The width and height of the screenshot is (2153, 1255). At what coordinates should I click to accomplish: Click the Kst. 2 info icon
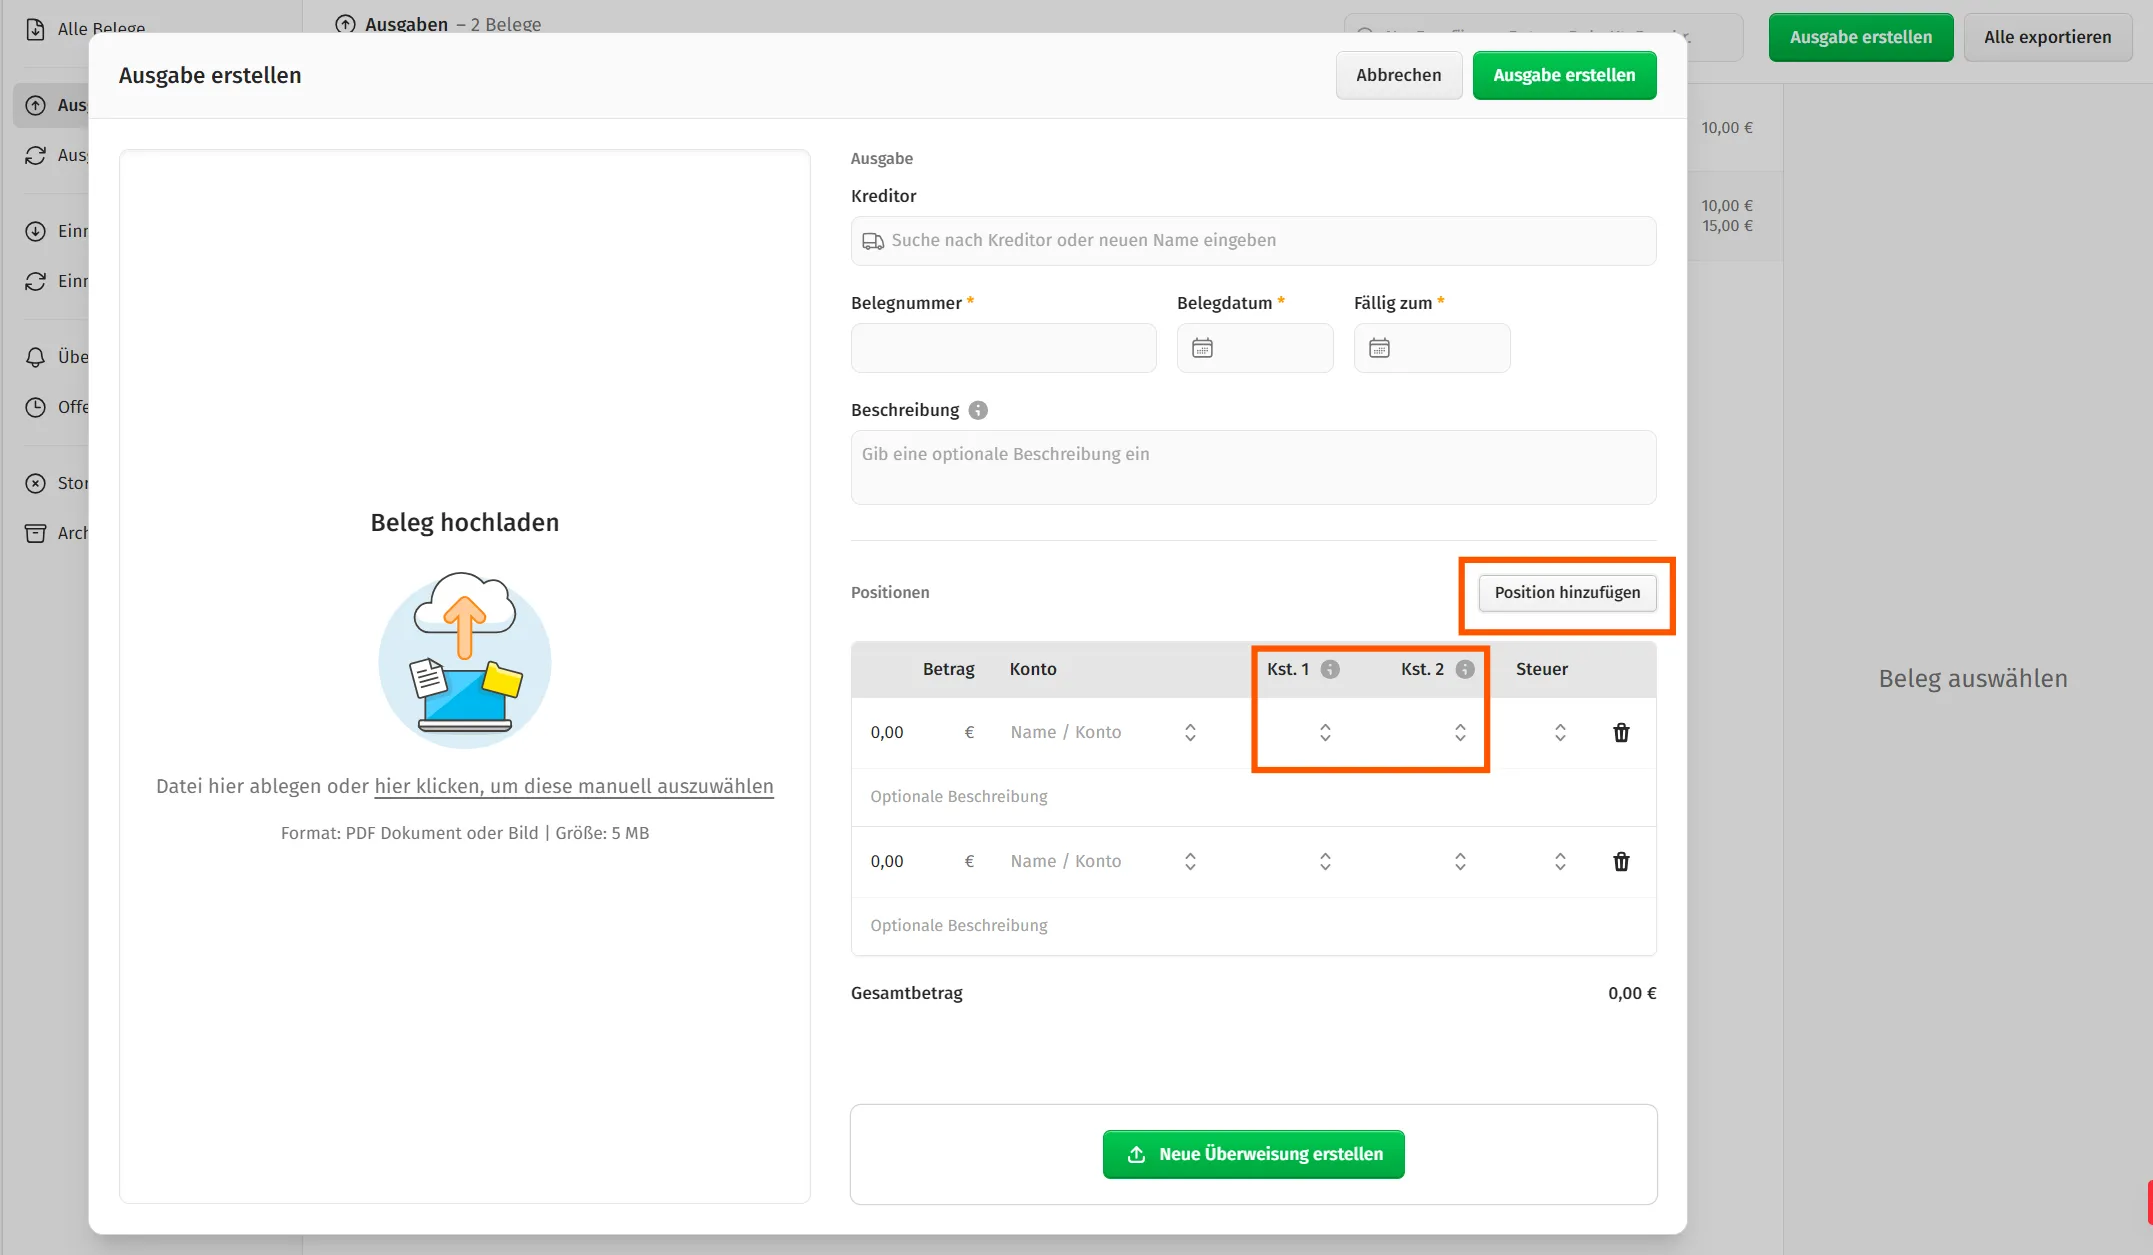pos(1465,669)
